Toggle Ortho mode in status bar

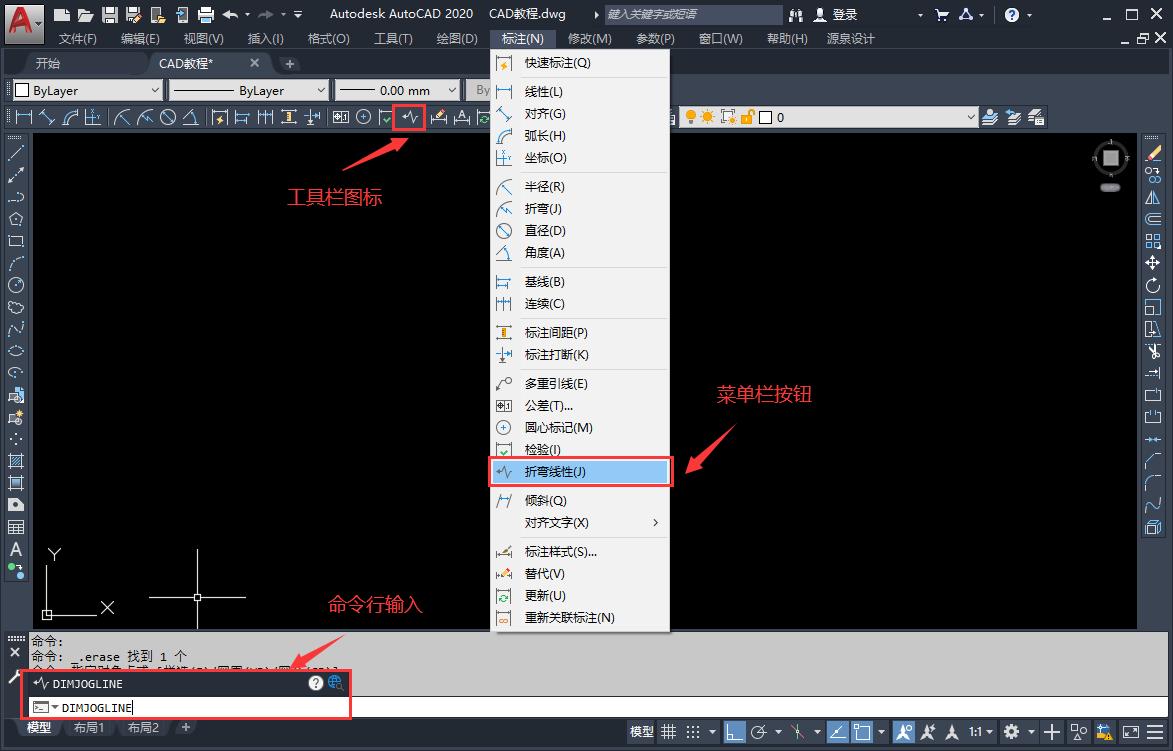[x=735, y=732]
